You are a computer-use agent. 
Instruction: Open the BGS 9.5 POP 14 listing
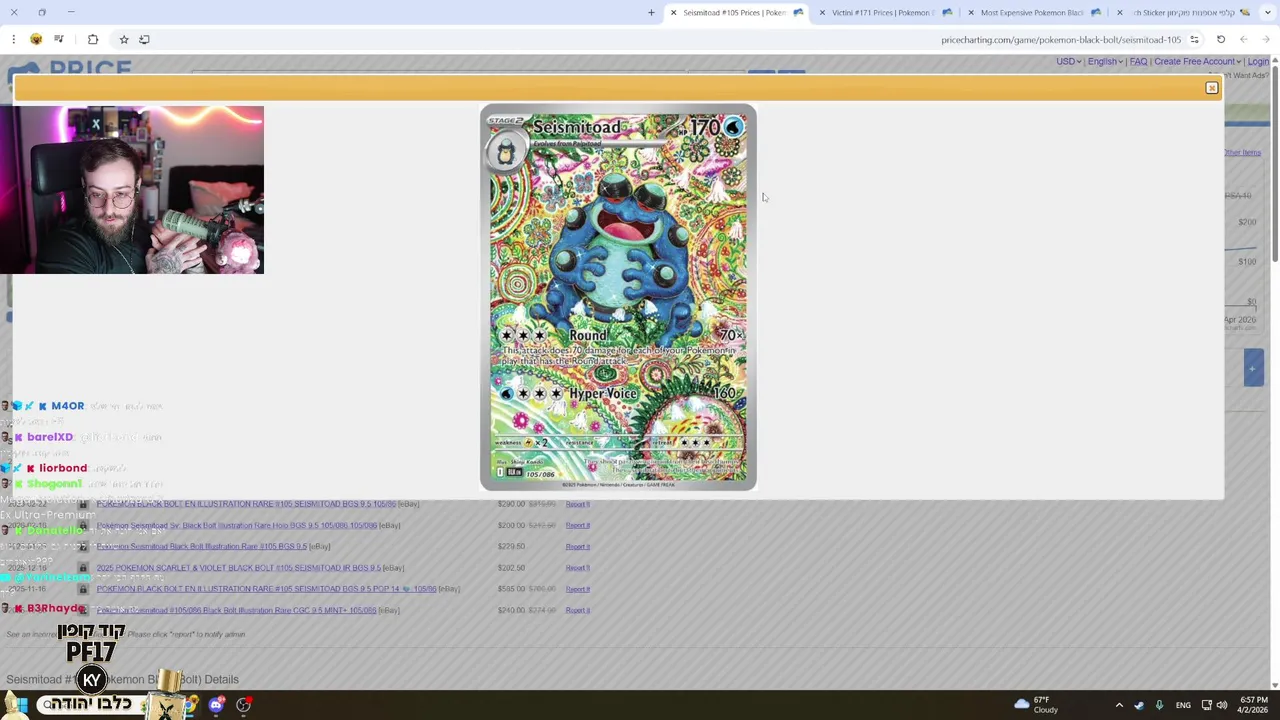[x=266, y=589]
